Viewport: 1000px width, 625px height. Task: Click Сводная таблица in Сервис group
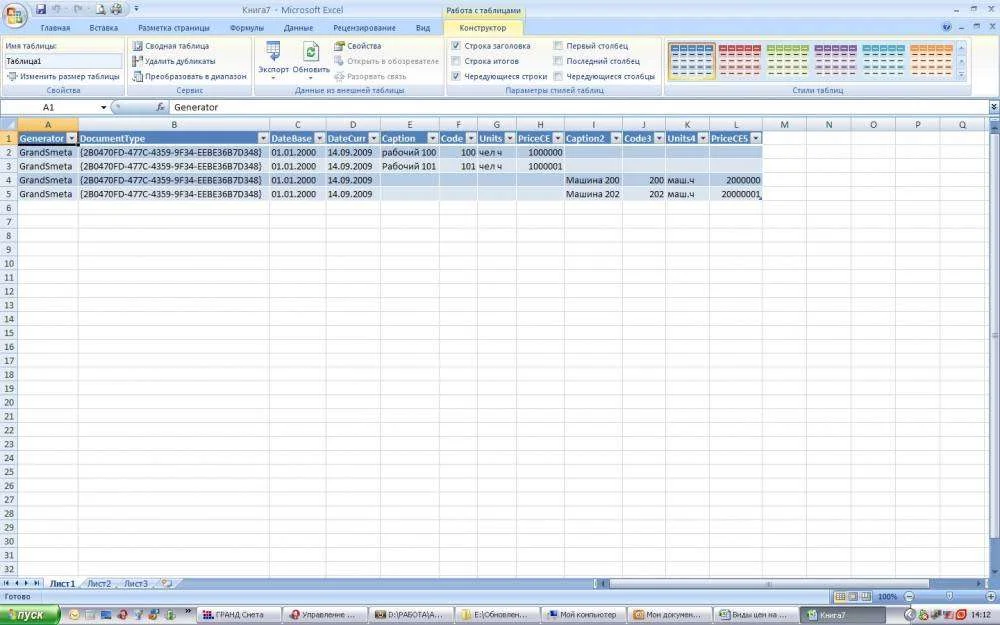coord(171,46)
